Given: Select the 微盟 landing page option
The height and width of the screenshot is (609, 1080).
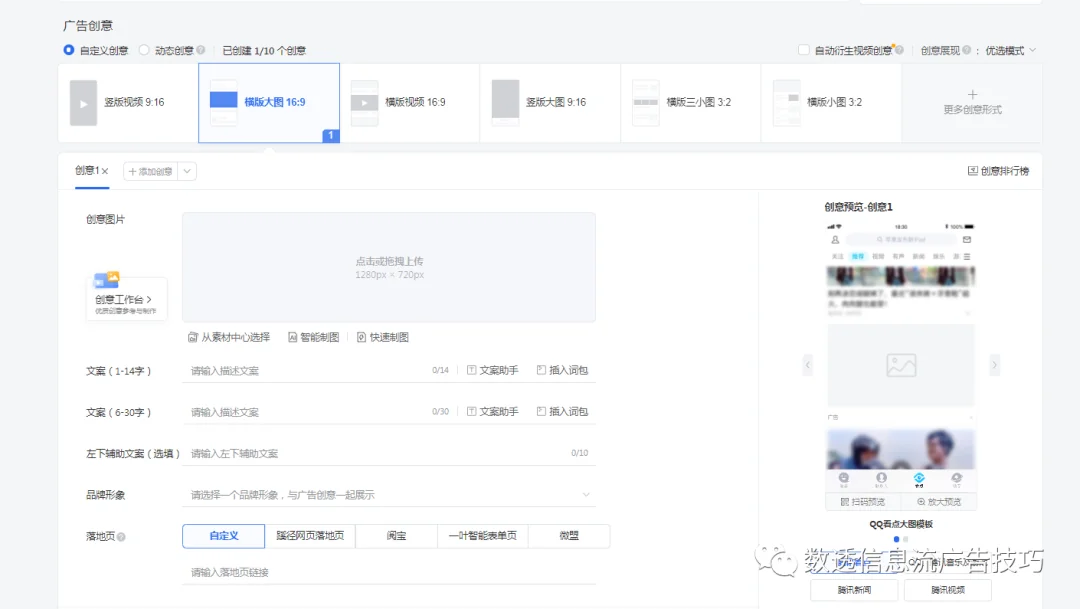Looking at the screenshot, I should tap(569, 536).
